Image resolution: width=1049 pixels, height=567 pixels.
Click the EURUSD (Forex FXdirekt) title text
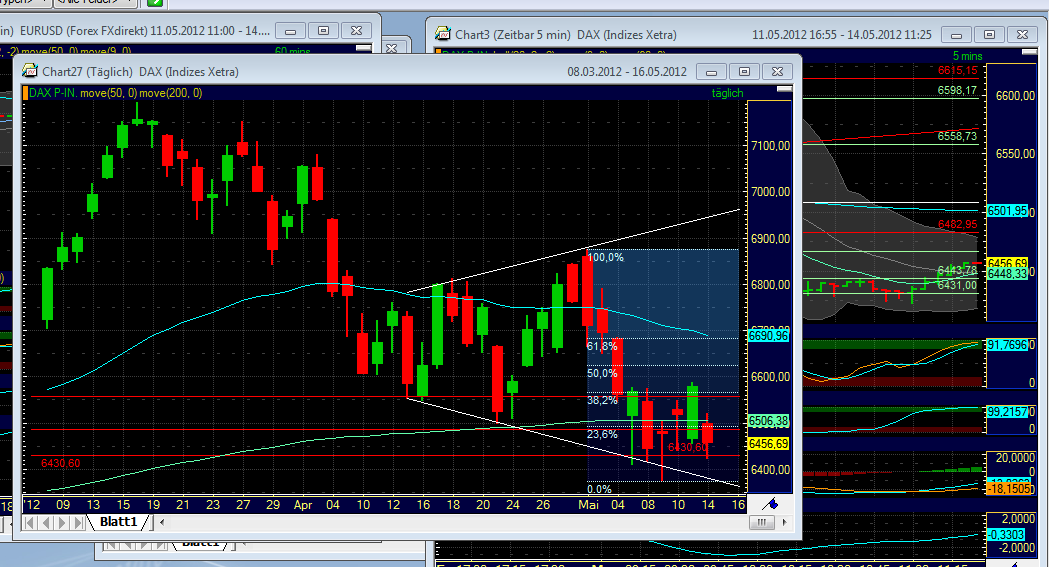[x=84, y=31]
